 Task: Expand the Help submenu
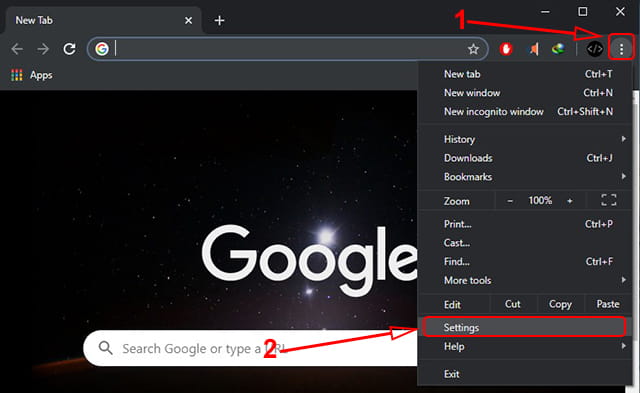click(x=525, y=346)
